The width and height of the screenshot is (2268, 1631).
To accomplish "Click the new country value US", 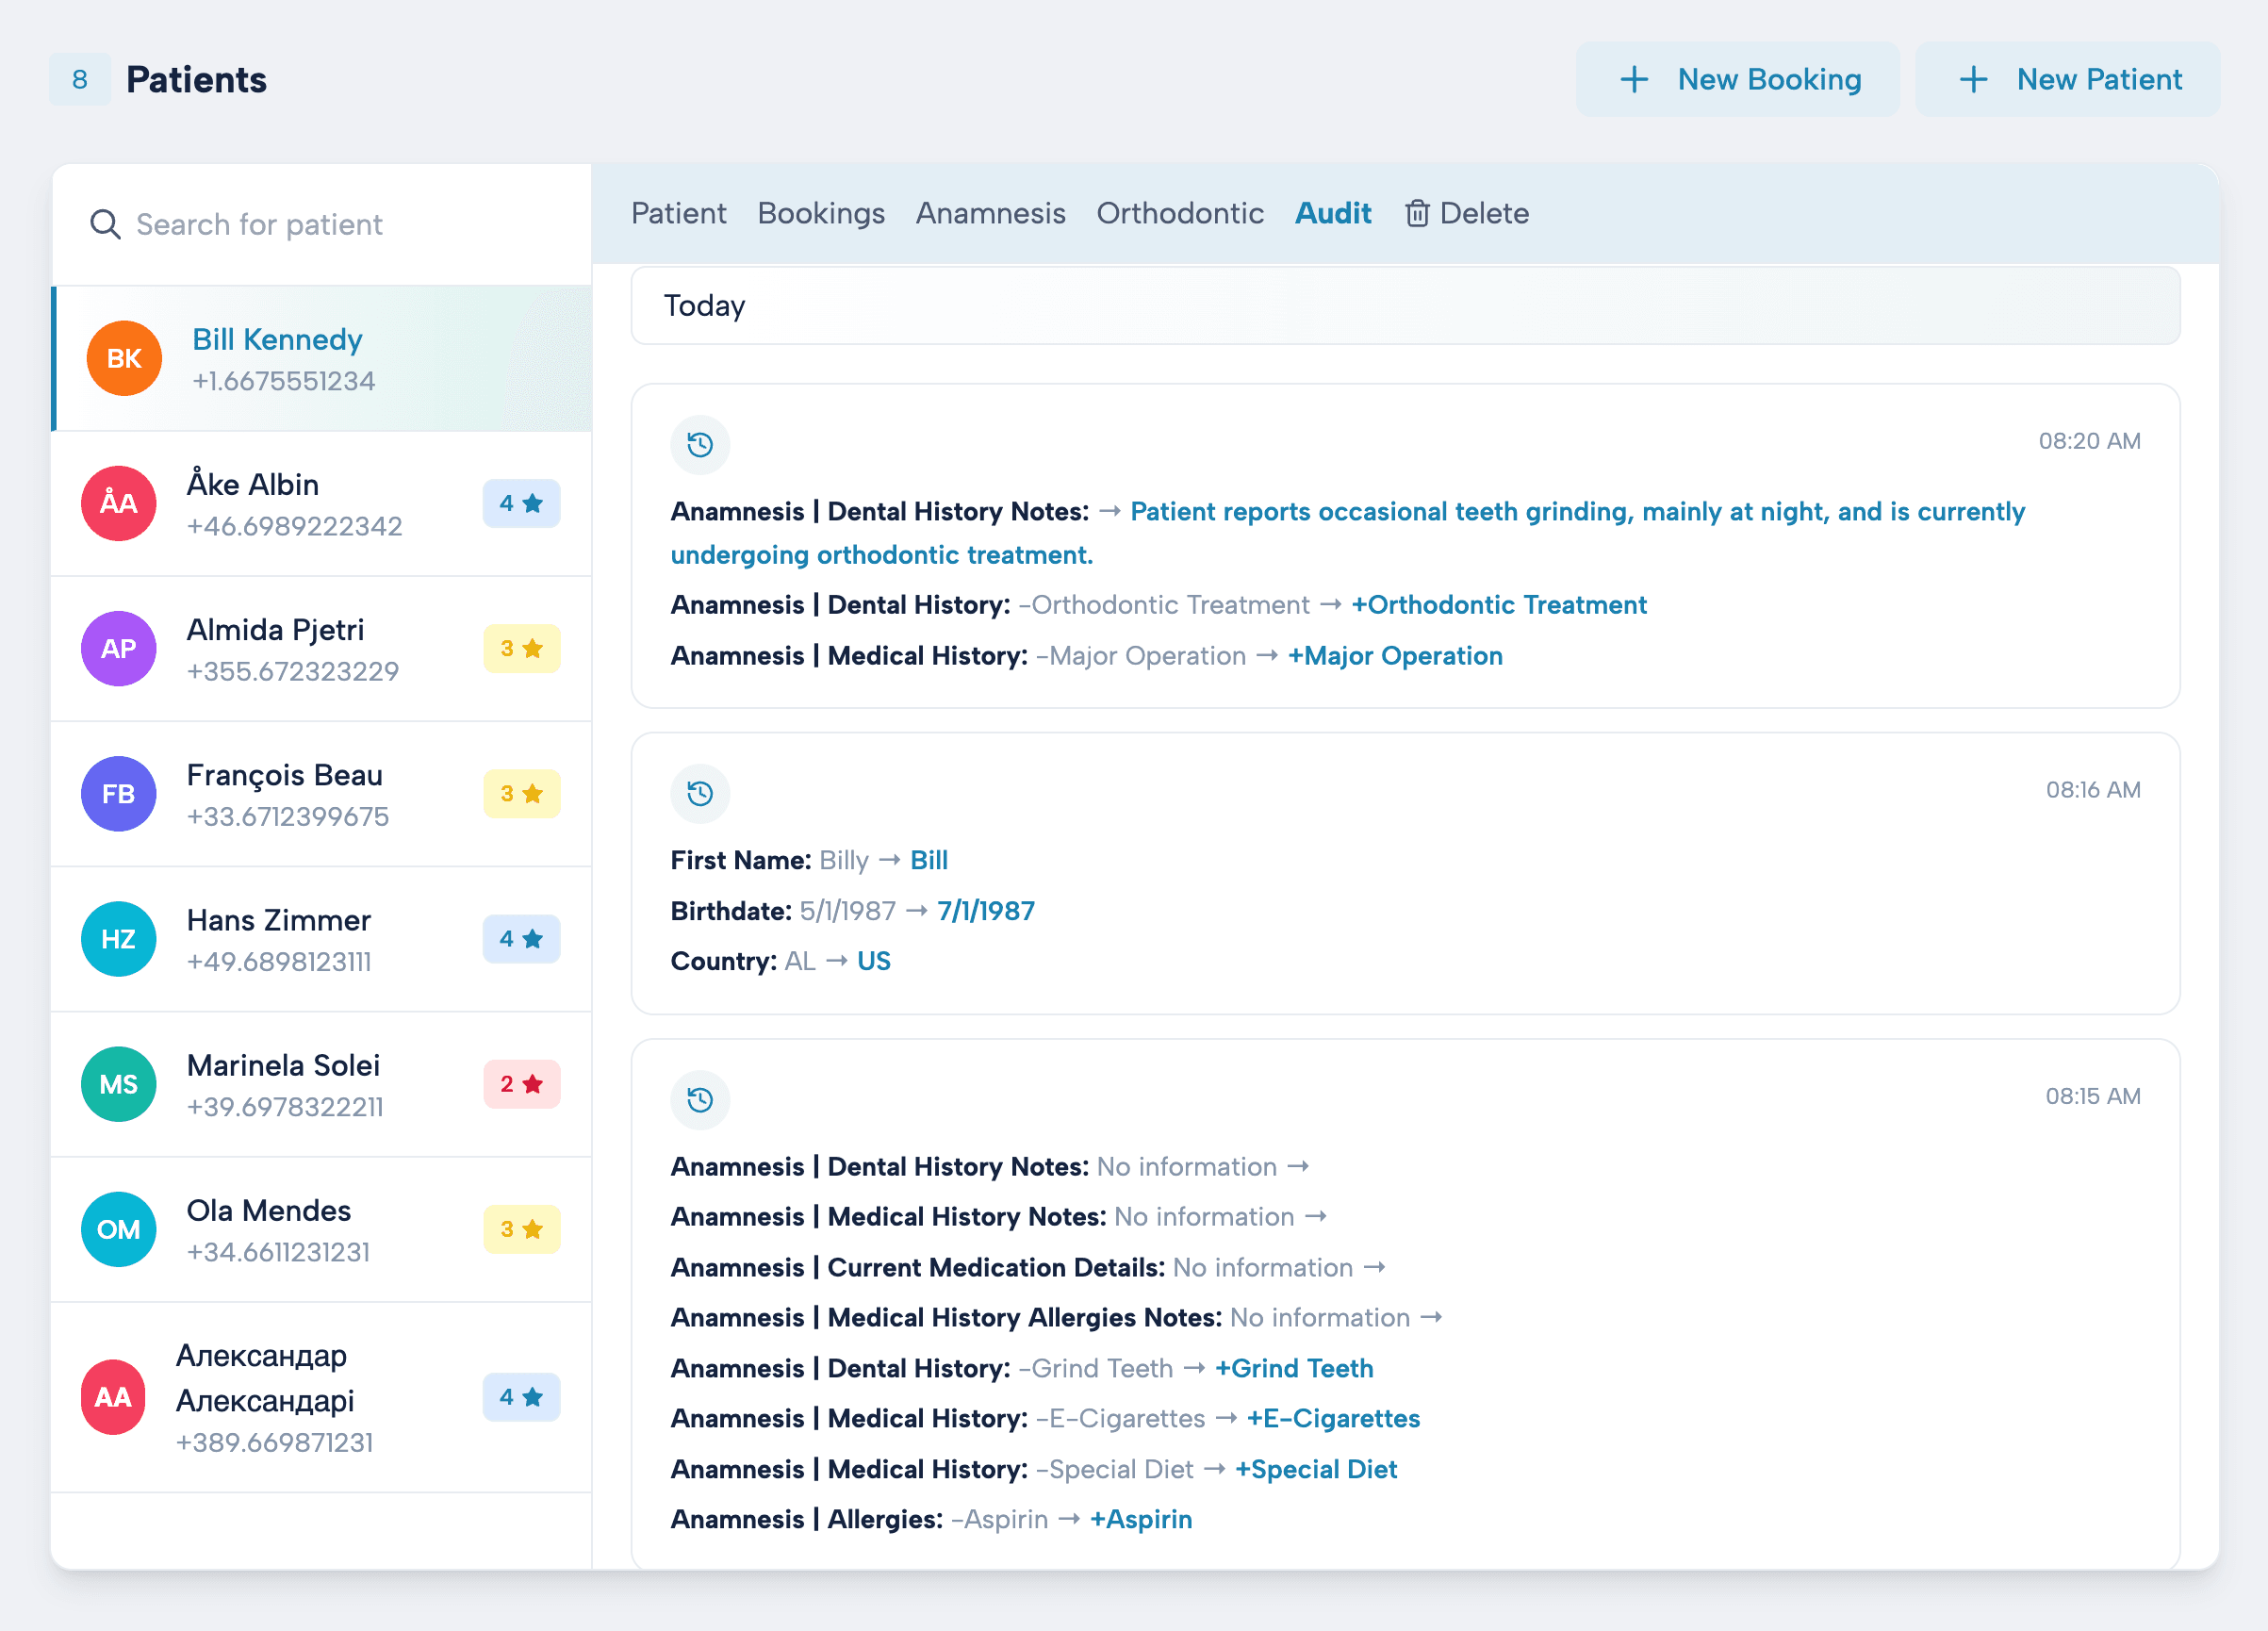I will 874,961.
